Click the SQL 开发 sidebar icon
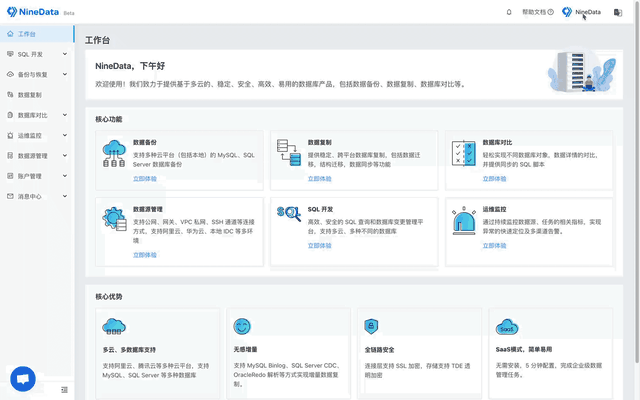640x400 pixels. (10, 54)
